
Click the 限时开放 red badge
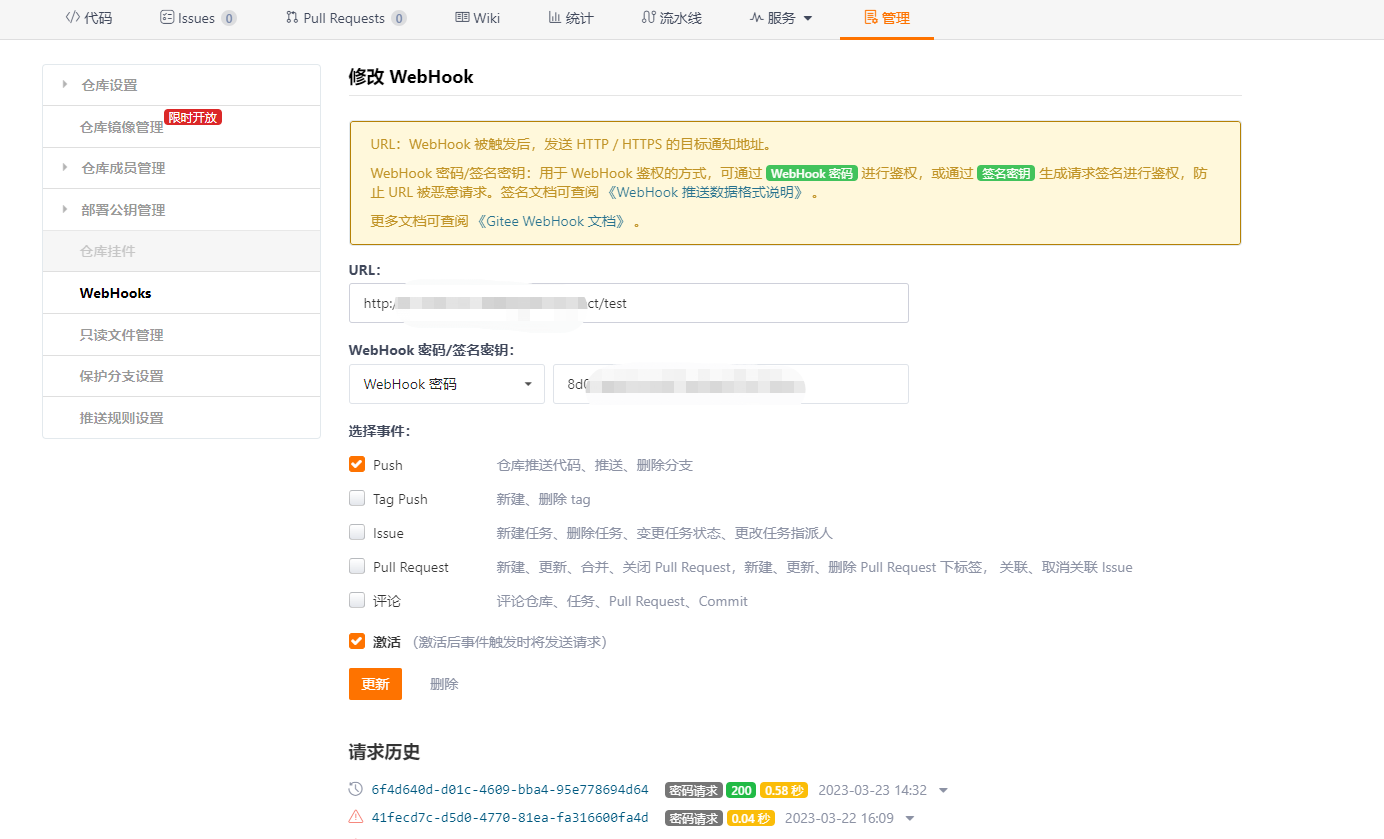coord(193,117)
